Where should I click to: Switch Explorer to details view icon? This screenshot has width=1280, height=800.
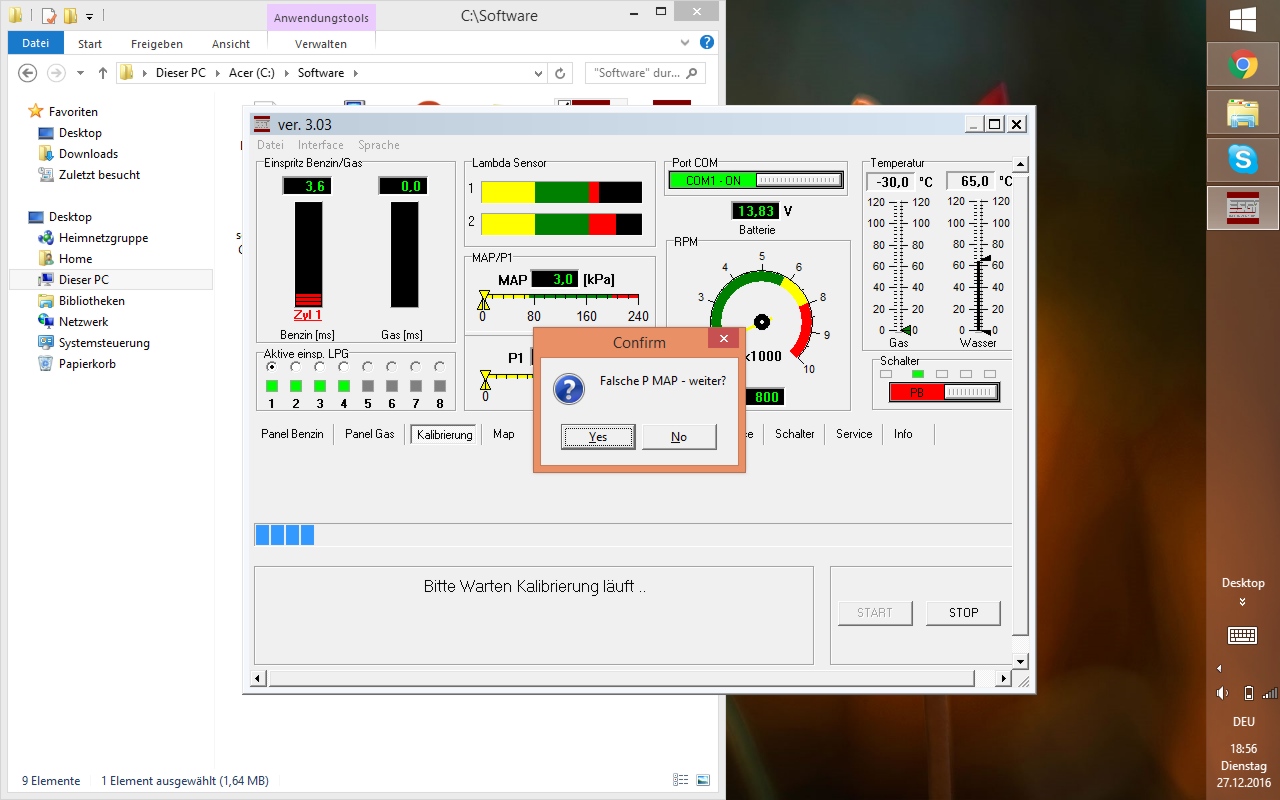pos(681,780)
